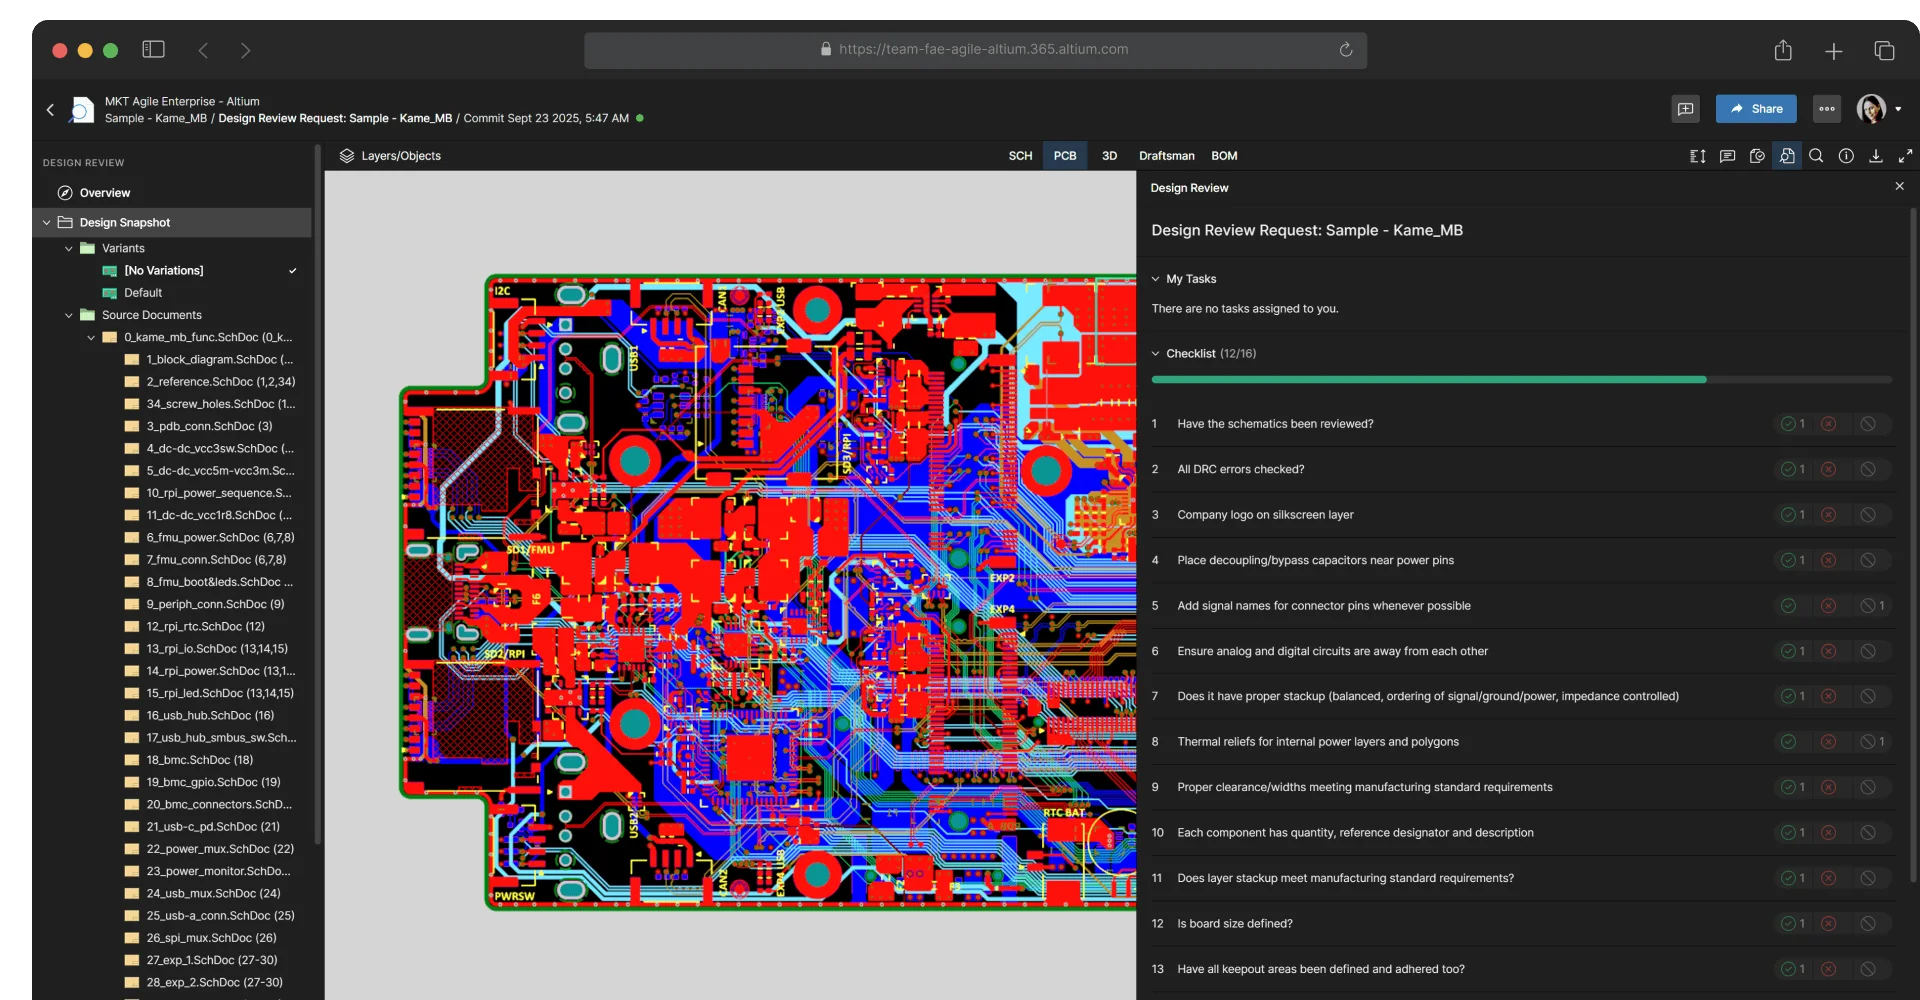This screenshot has width=1920, height=1000.
Task: Reject item 8 Thermal reliefs checklist entry
Action: coord(1828,742)
